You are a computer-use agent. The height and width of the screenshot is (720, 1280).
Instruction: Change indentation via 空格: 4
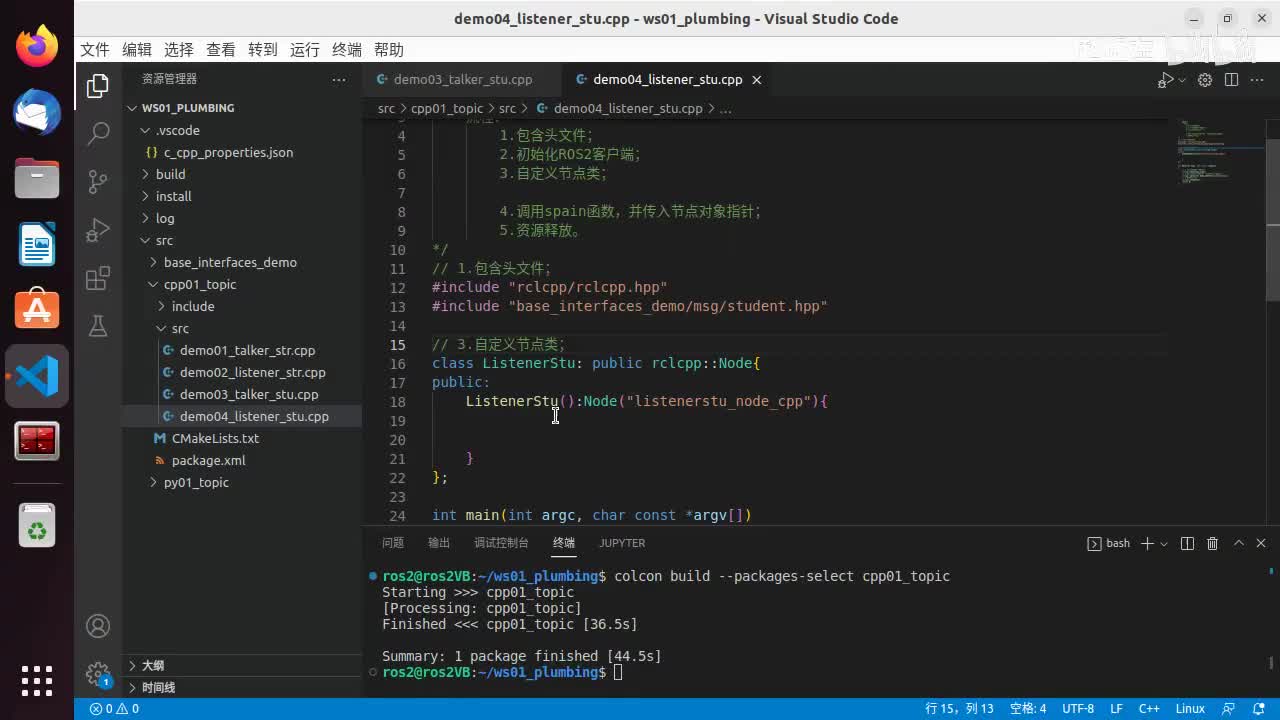pyautogui.click(x=1028, y=709)
